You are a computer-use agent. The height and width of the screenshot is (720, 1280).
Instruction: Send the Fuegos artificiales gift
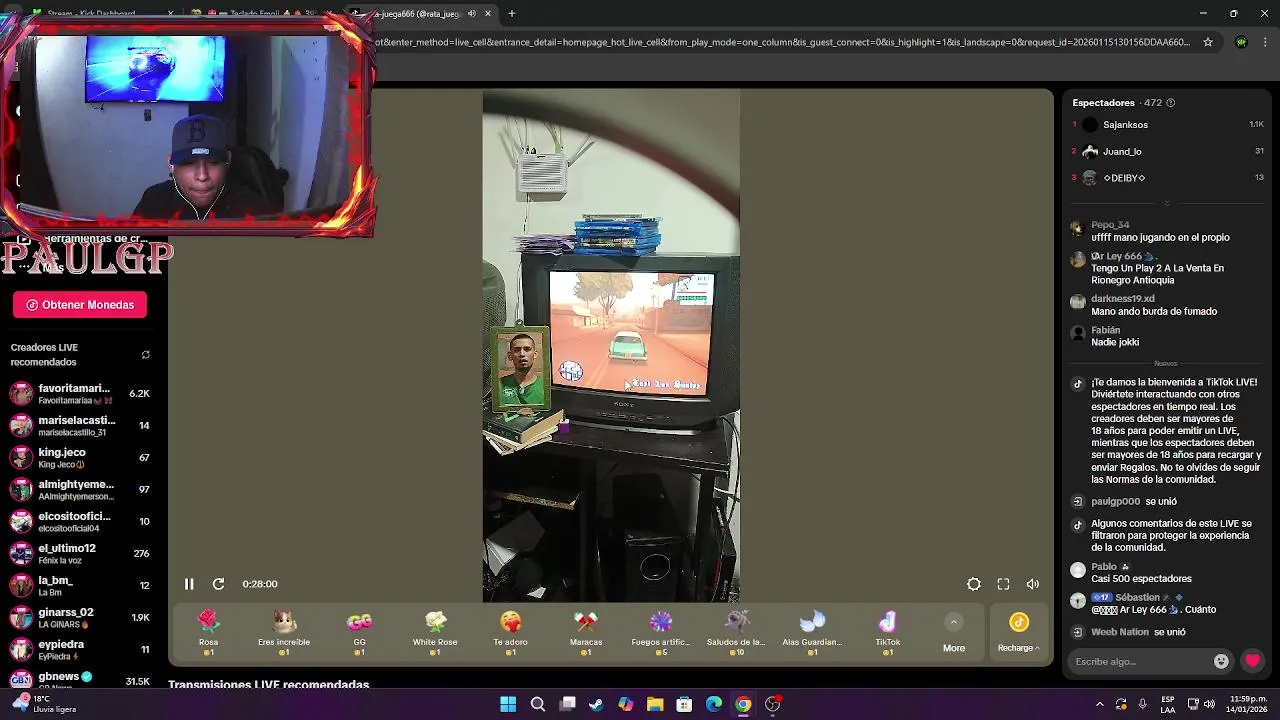click(x=661, y=633)
